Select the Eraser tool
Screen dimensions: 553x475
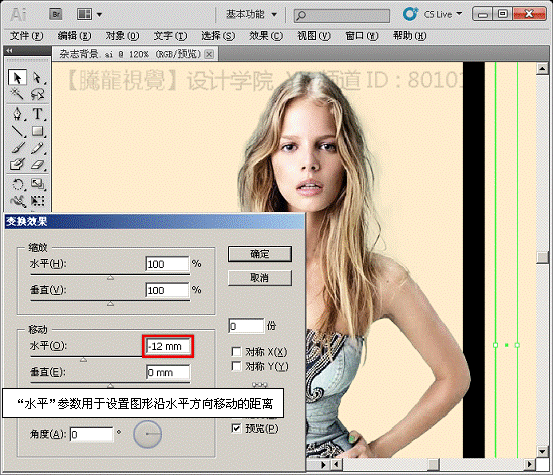tap(37, 164)
